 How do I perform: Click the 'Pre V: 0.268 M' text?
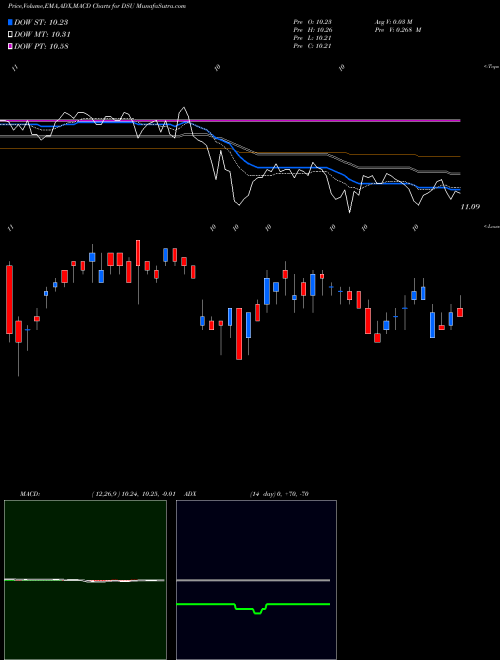click(398, 30)
